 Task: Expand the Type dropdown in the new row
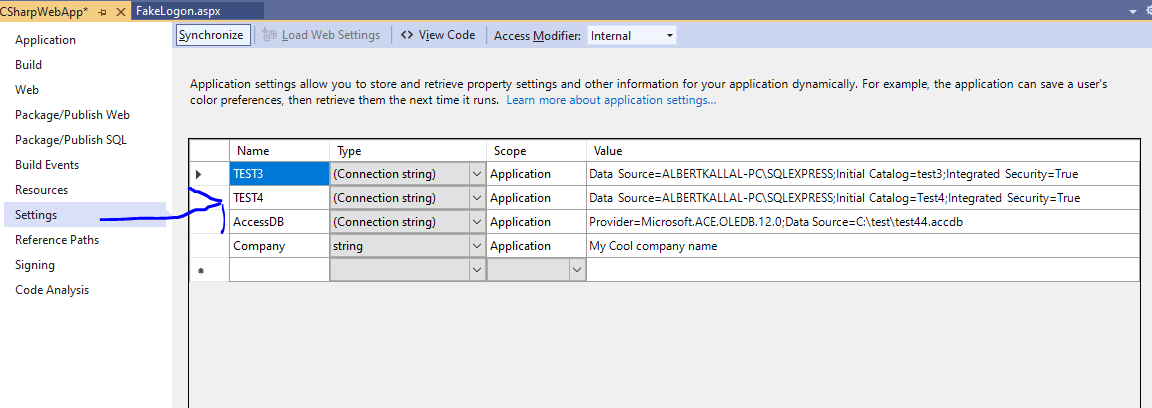coord(476,271)
